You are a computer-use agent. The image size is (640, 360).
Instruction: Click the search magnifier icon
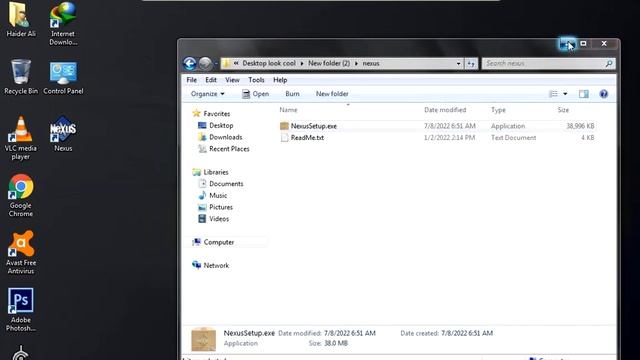609,63
